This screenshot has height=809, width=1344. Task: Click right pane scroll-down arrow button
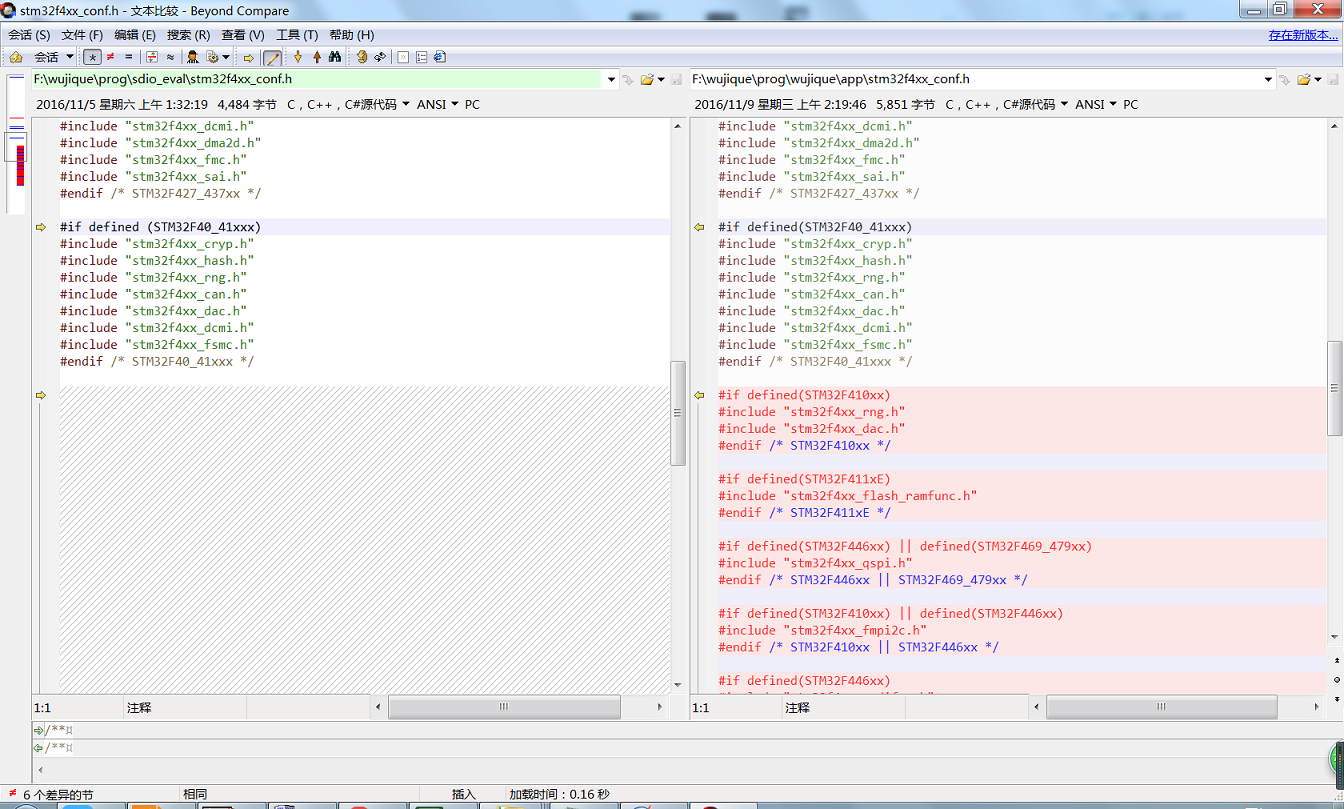click(x=1335, y=637)
